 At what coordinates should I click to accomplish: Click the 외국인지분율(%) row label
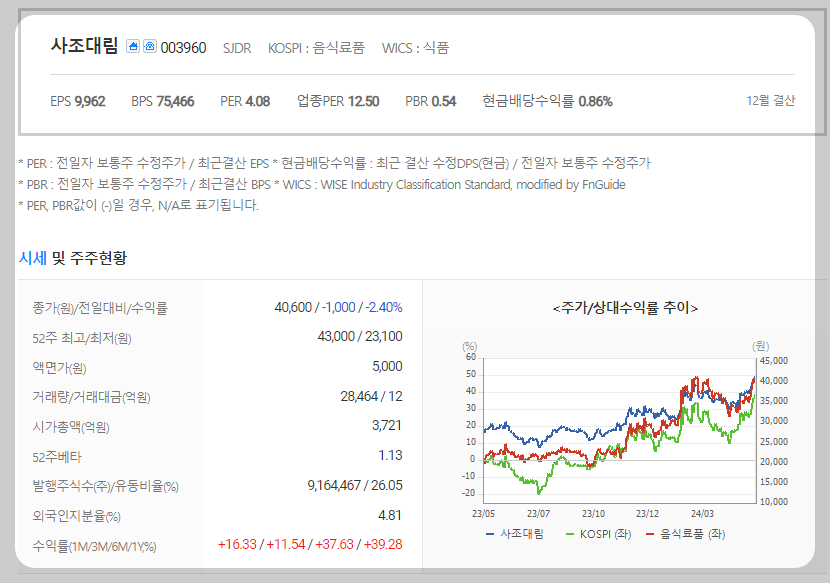(x=77, y=516)
